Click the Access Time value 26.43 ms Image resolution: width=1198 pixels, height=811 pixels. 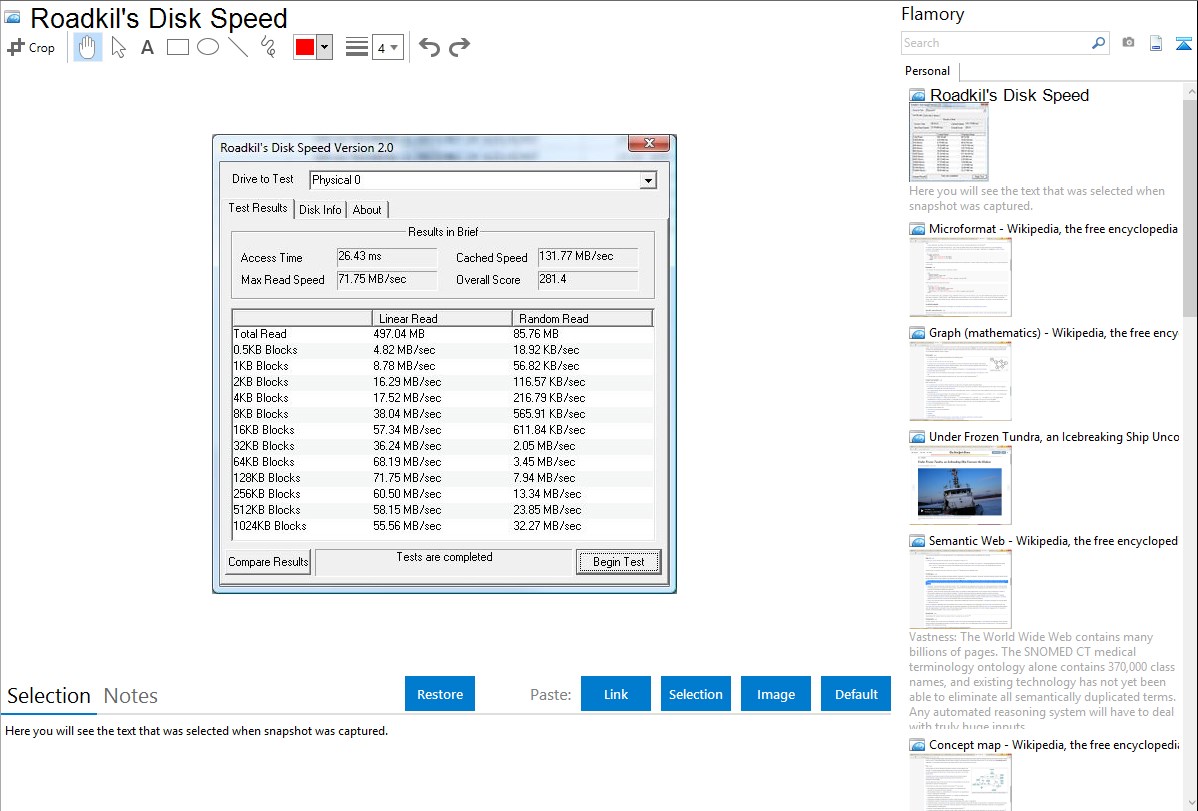pyautogui.click(x=387, y=257)
